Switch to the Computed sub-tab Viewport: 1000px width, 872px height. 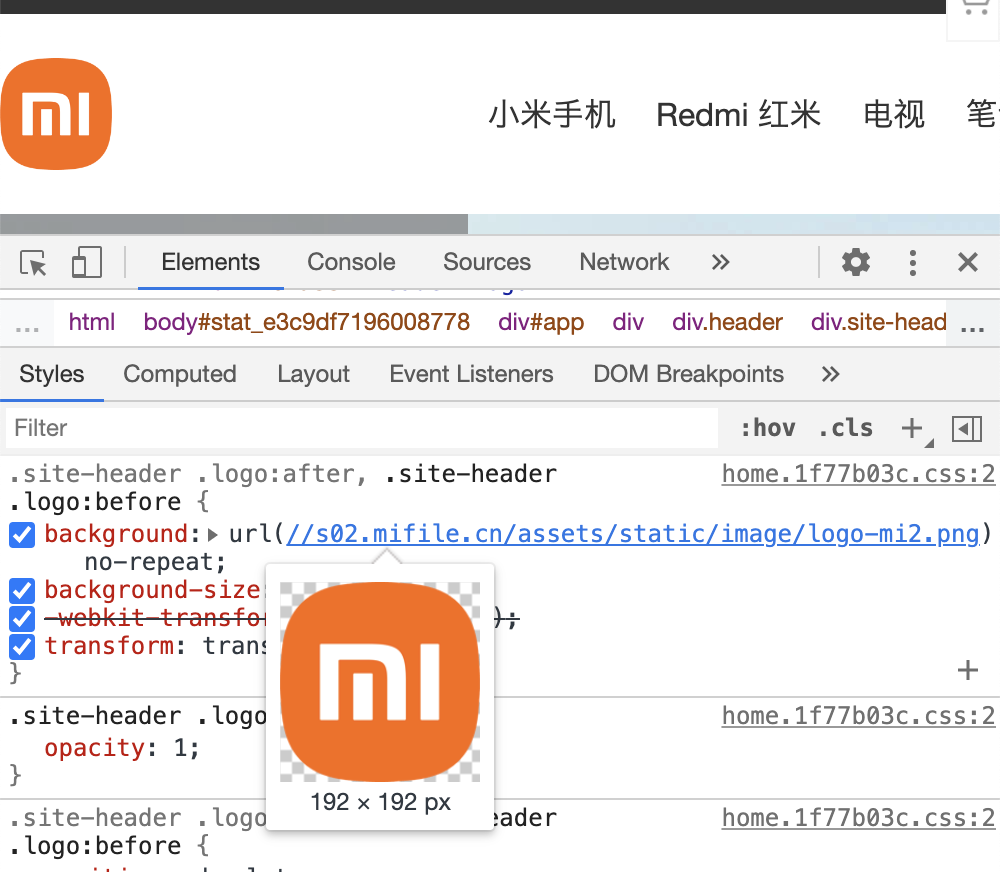click(180, 374)
